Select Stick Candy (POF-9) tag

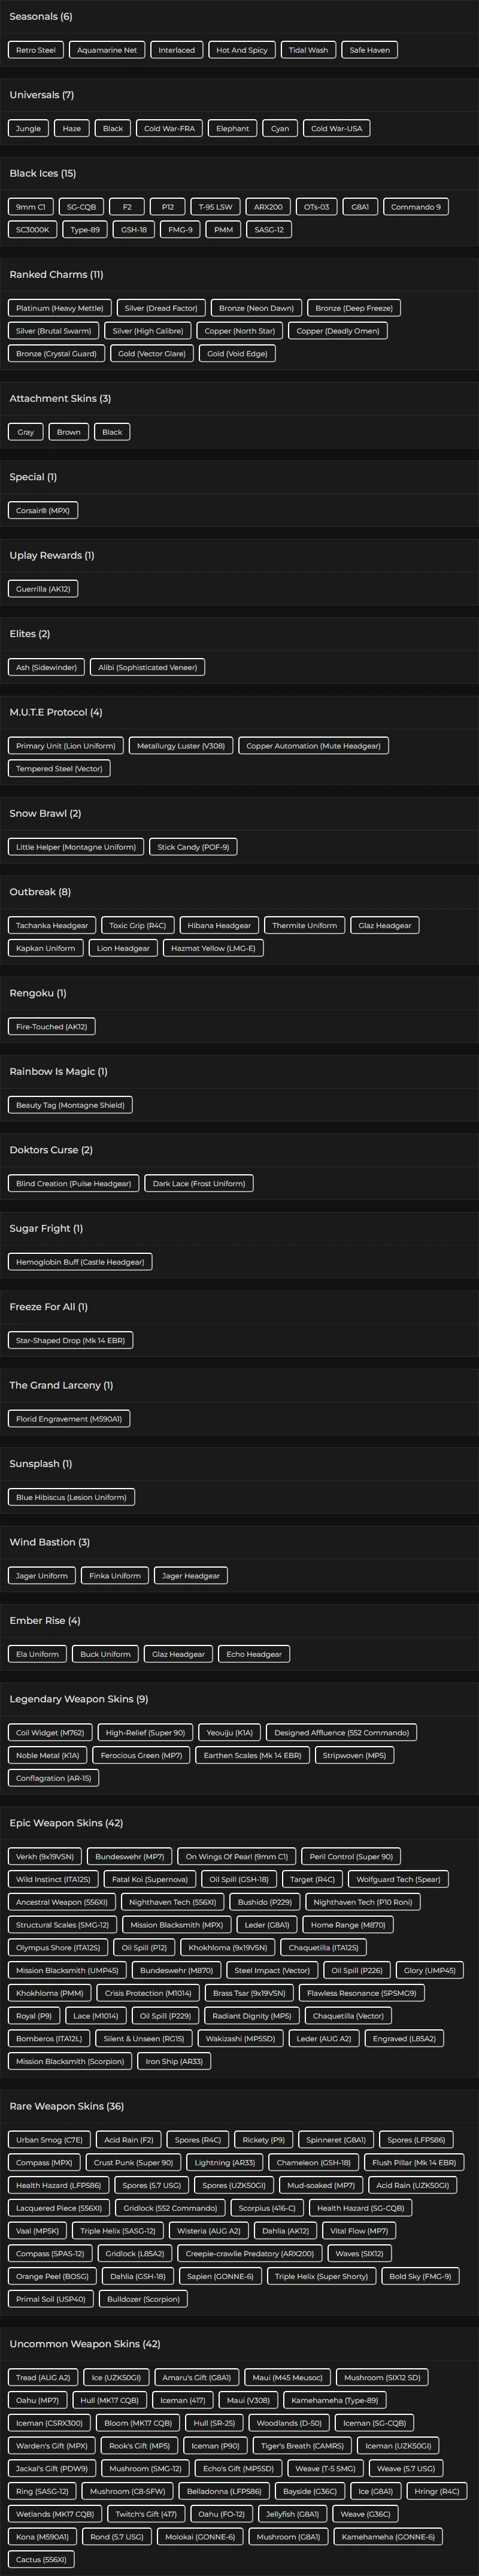point(193,847)
